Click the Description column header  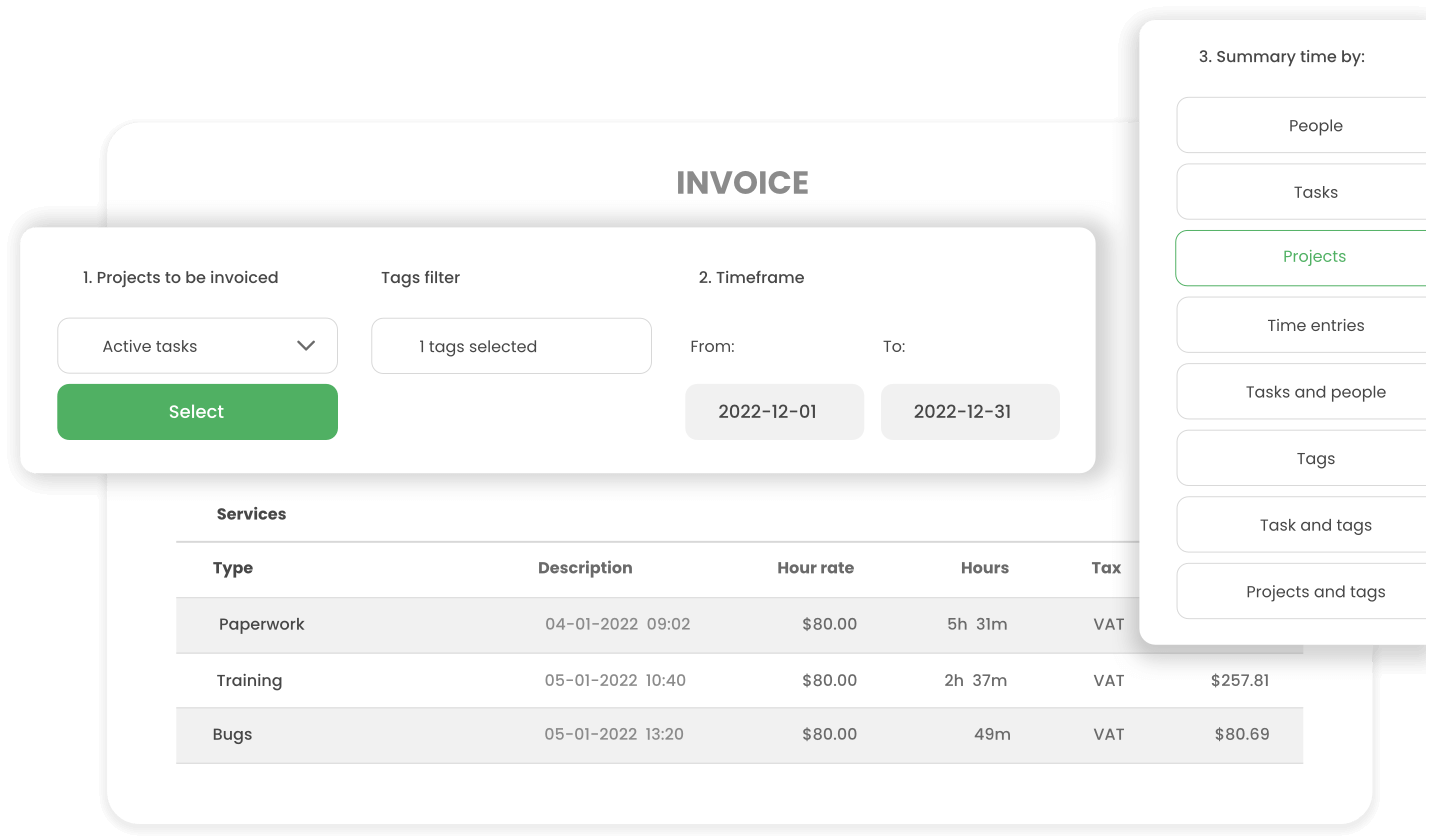click(585, 568)
